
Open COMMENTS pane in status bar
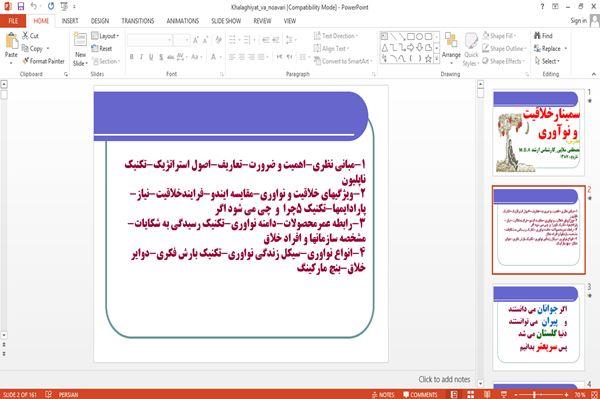pos(420,394)
